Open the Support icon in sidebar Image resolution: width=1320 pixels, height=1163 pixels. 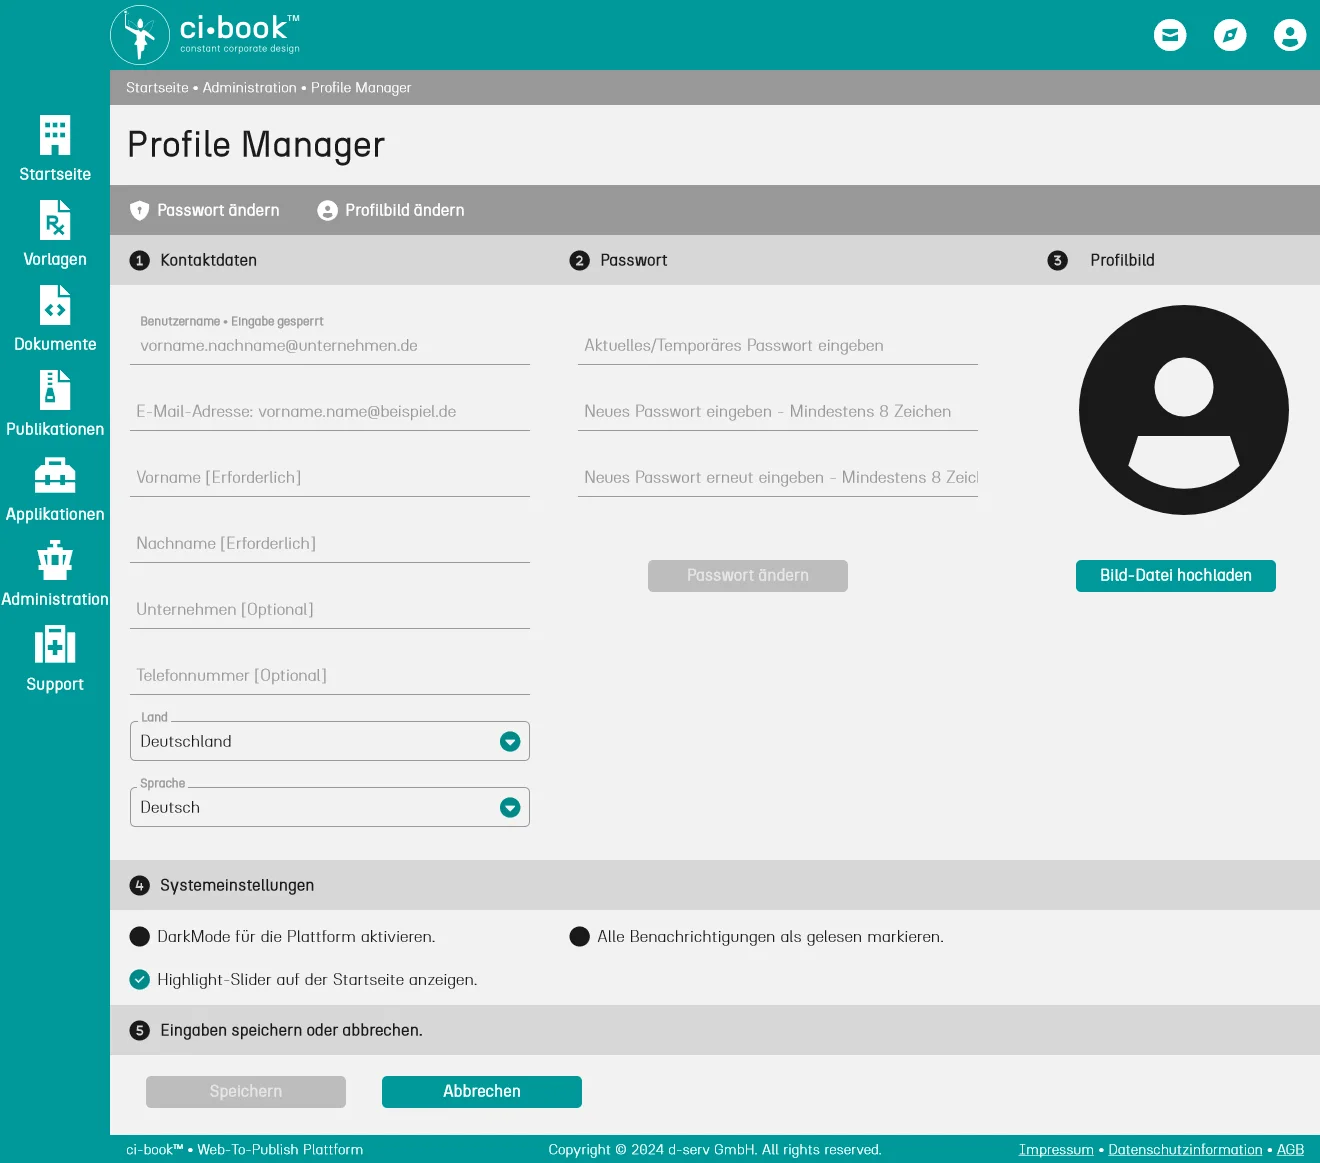tap(55, 646)
